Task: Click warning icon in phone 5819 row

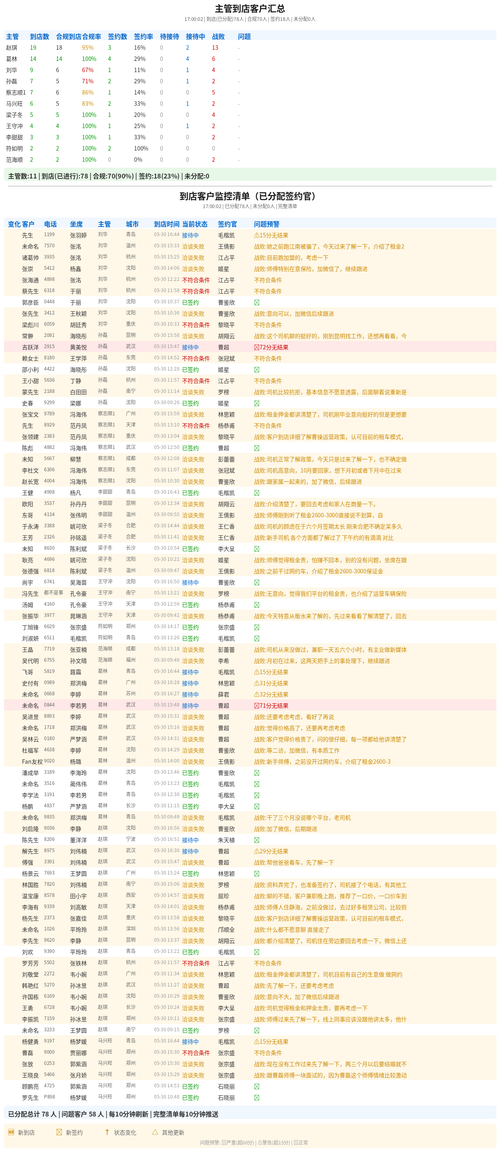Action: click(x=257, y=672)
